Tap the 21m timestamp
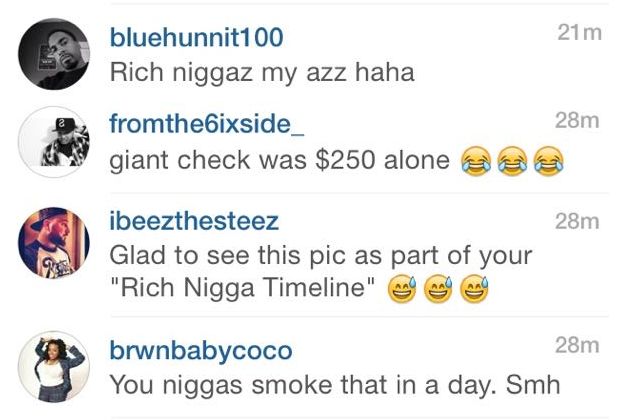The width and height of the screenshot is (635, 420). 579,32
